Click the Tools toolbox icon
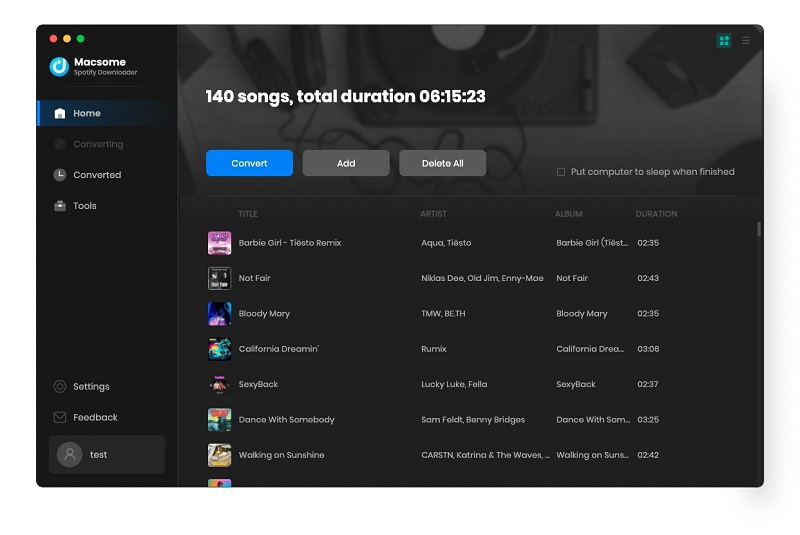 pos(60,206)
